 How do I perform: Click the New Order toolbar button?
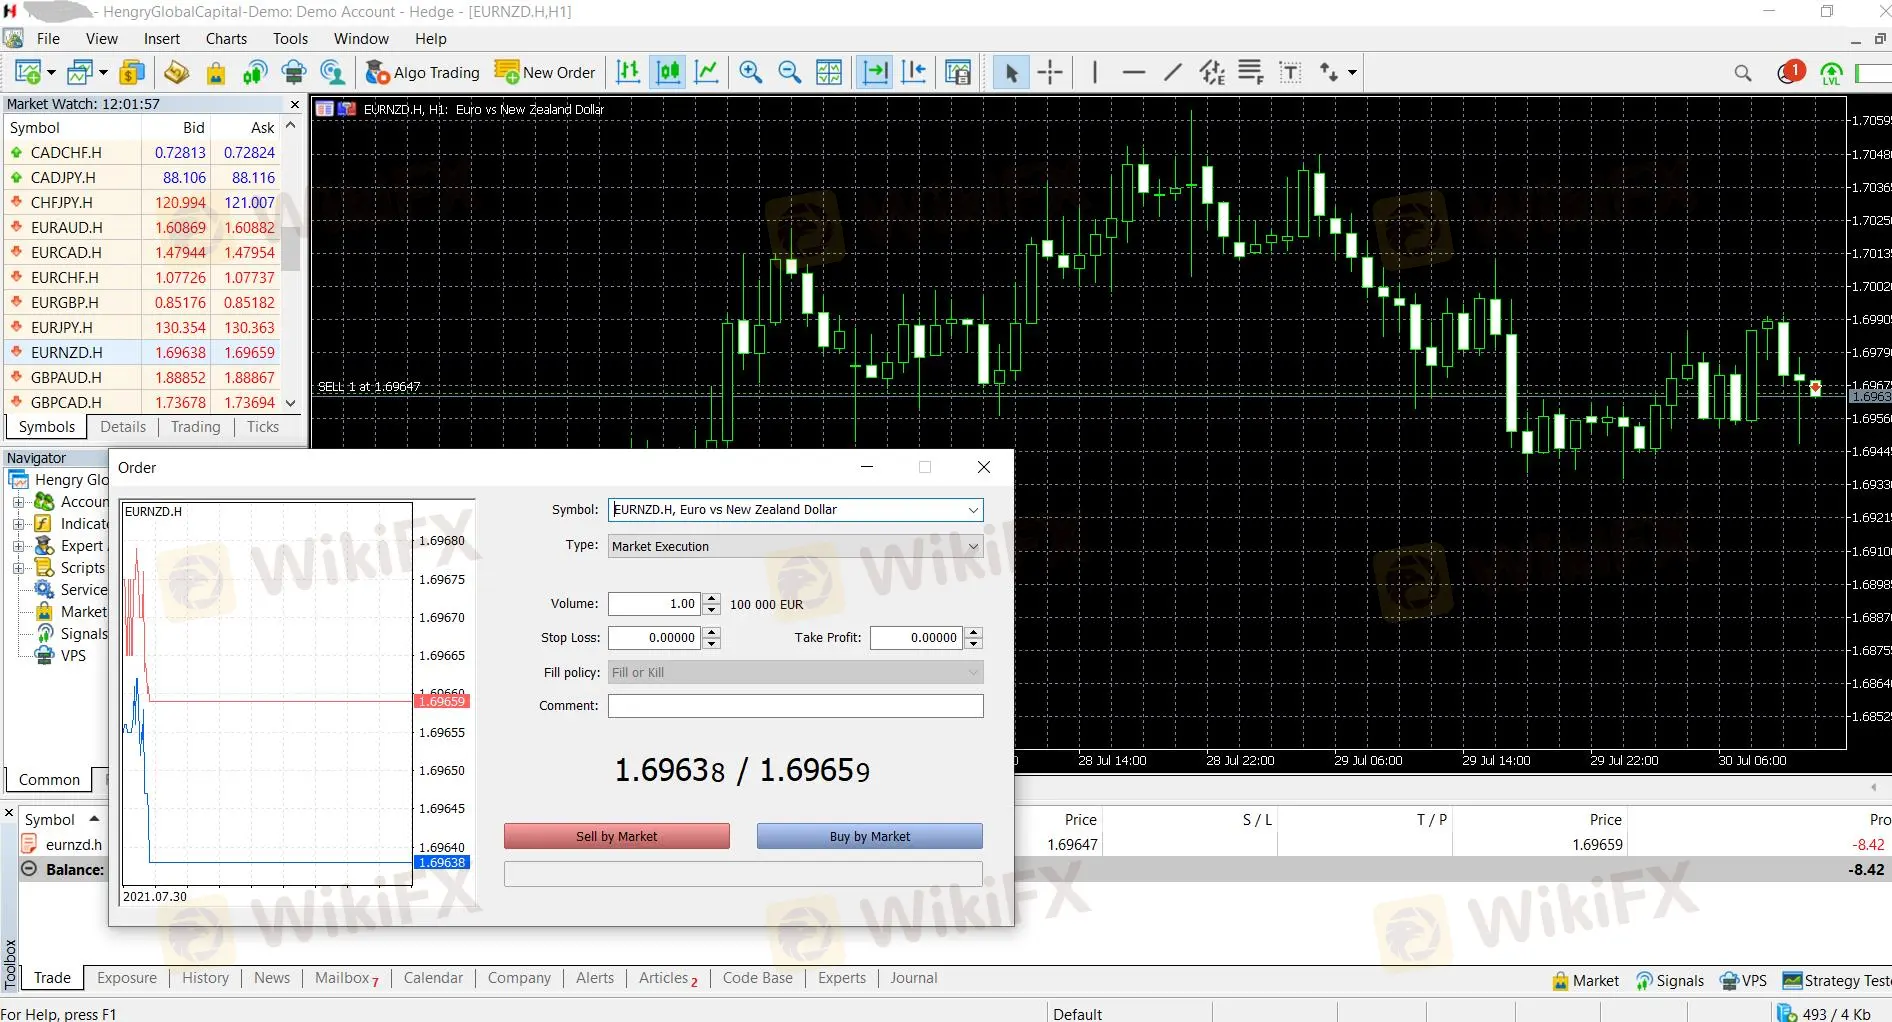click(545, 72)
